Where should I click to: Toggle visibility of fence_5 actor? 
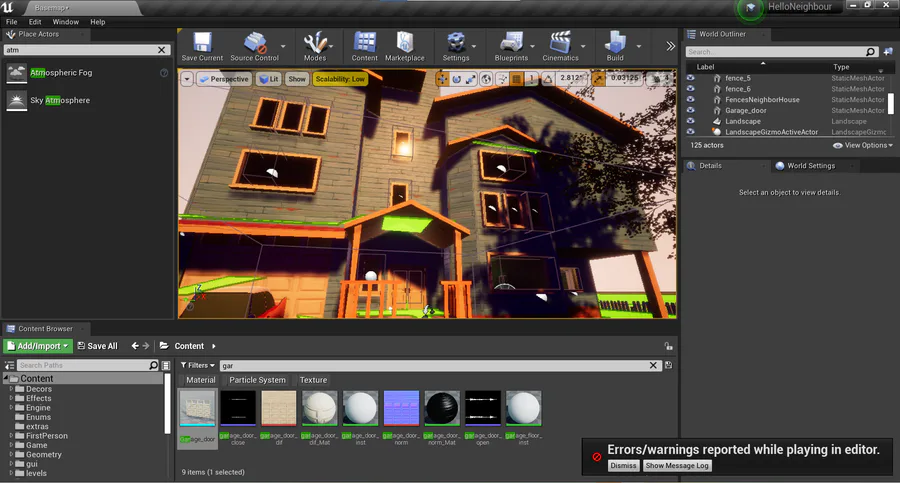(x=690, y=78)
